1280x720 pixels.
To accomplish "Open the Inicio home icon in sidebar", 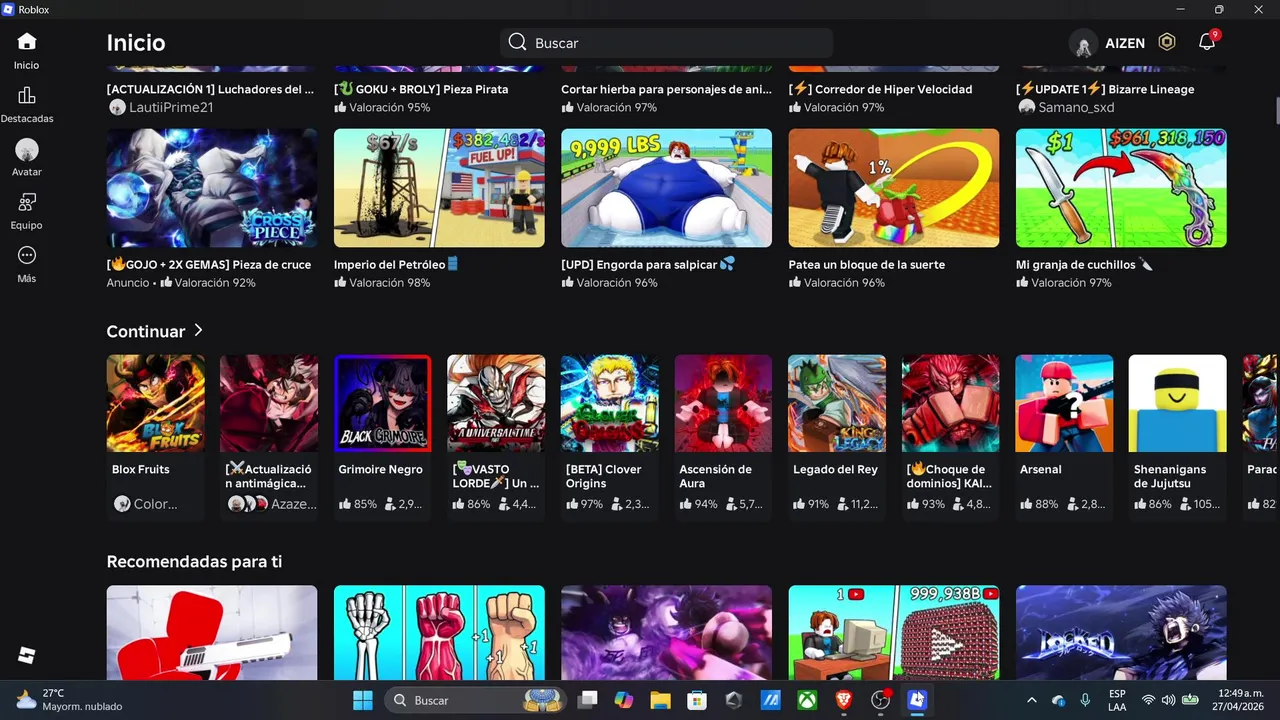I will point(27,42).
